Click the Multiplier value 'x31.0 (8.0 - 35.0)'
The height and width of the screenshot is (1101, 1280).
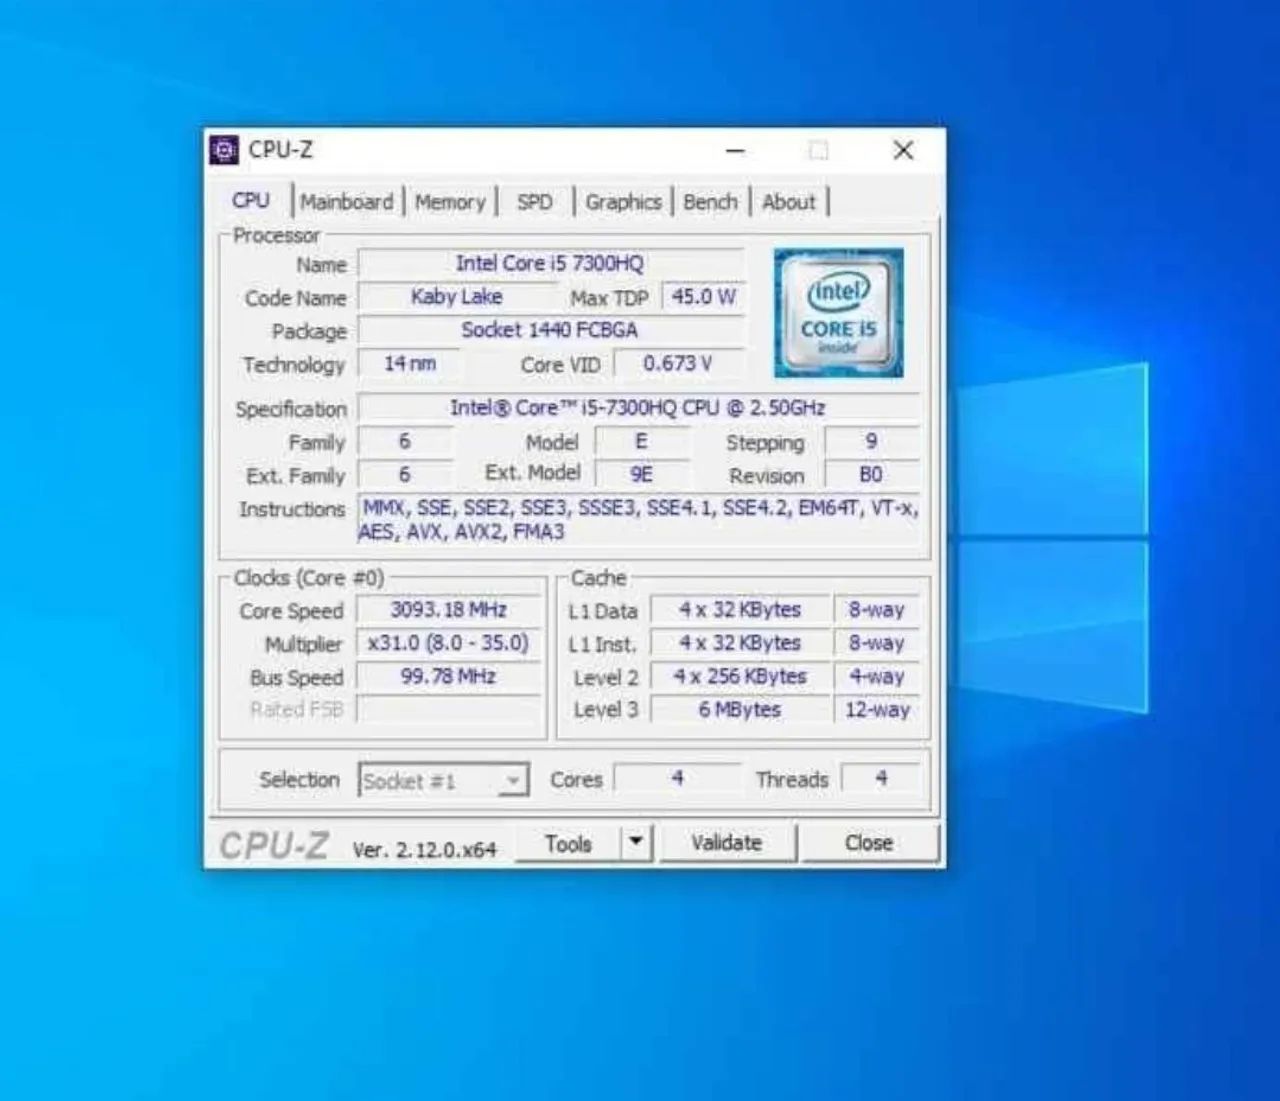pos(449,643)
